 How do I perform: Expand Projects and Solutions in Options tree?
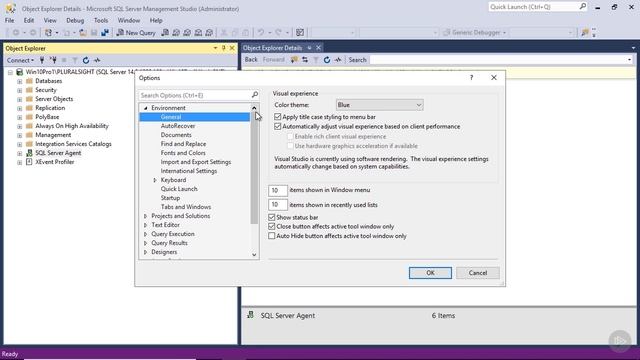pyautogui.click(x=146, y=216)
